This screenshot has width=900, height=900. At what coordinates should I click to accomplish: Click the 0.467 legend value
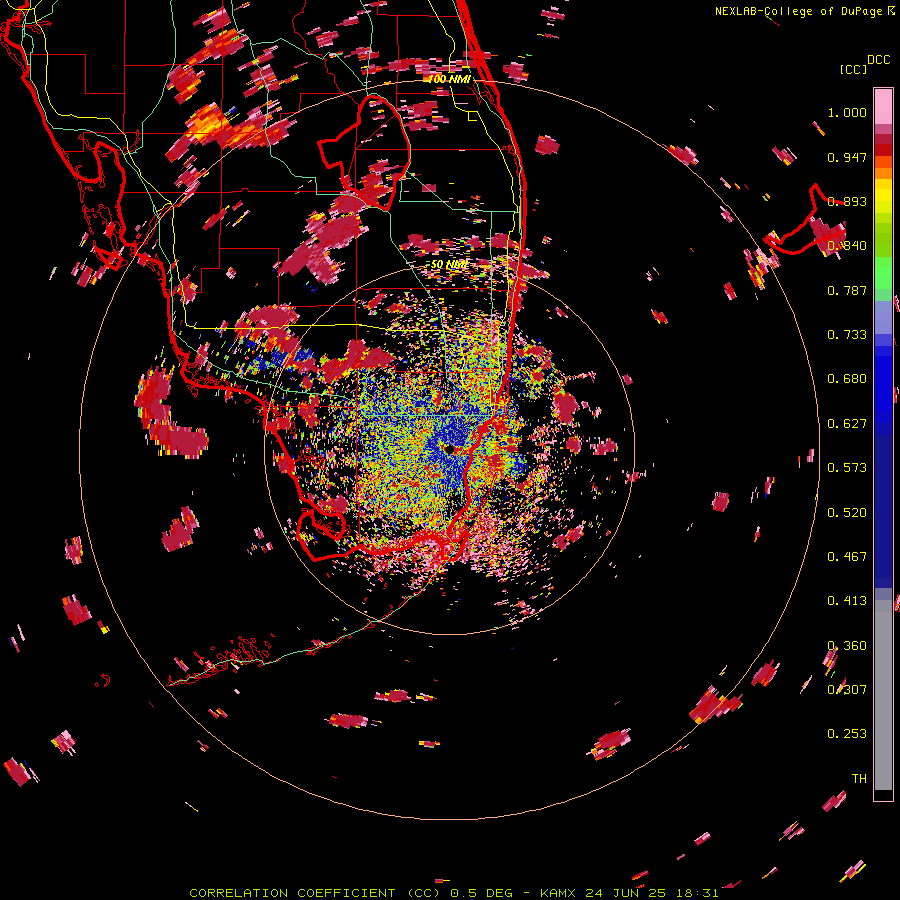pyautogui.click(x=847, y=557)
